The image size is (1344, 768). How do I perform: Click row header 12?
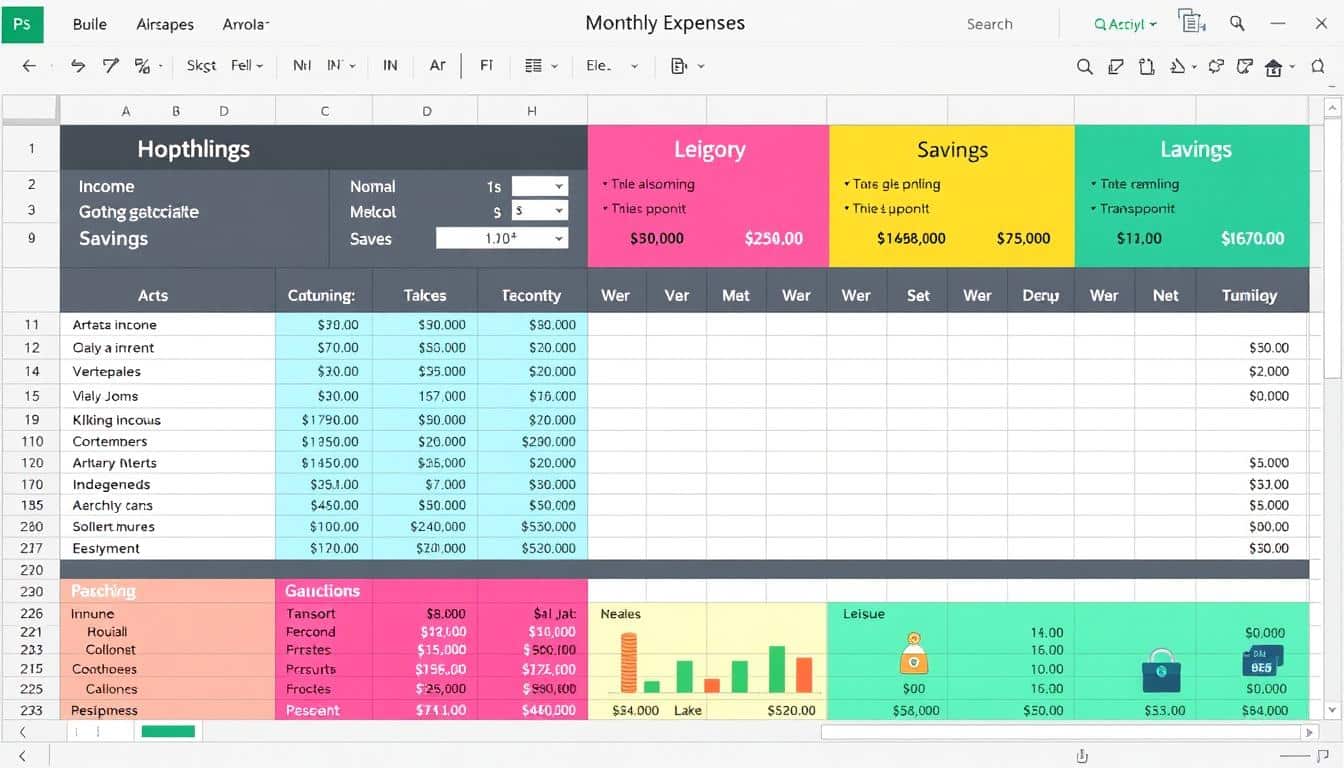[x=31, y=348]
